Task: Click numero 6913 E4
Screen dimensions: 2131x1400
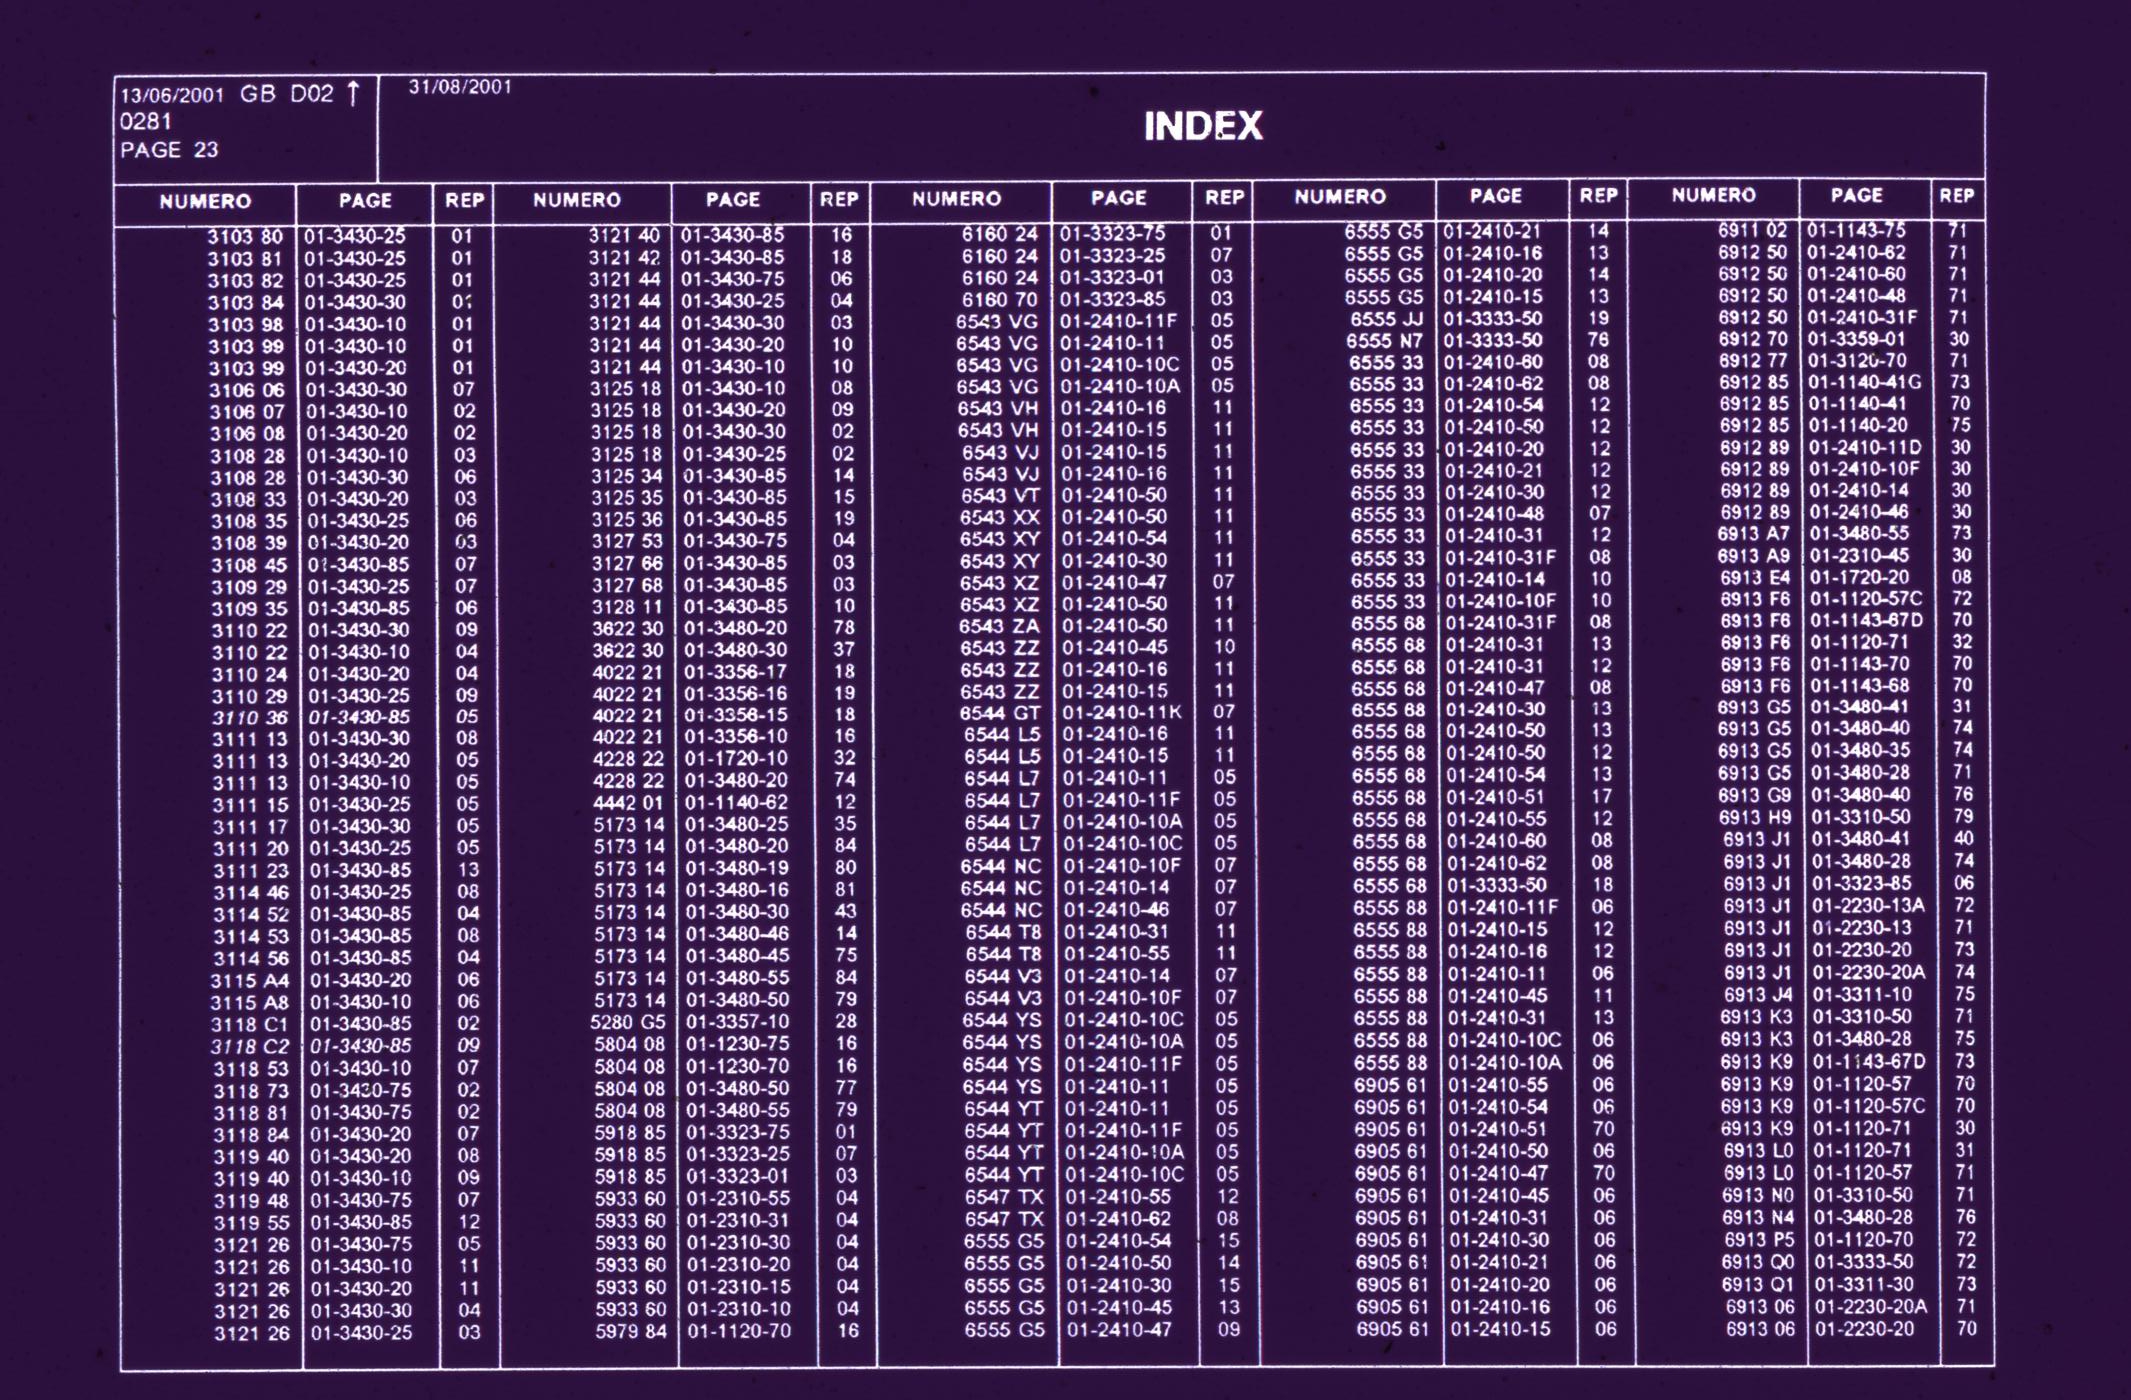Action: click(x=1755, y=578)
